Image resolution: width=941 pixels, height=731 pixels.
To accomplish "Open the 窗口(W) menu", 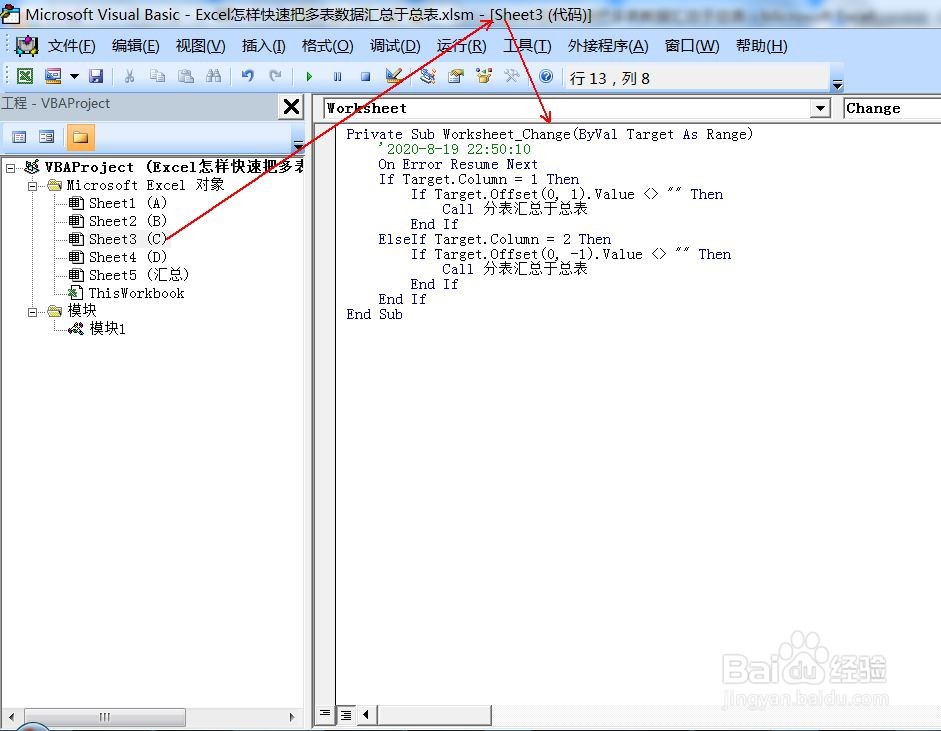I will pos(692,46).
